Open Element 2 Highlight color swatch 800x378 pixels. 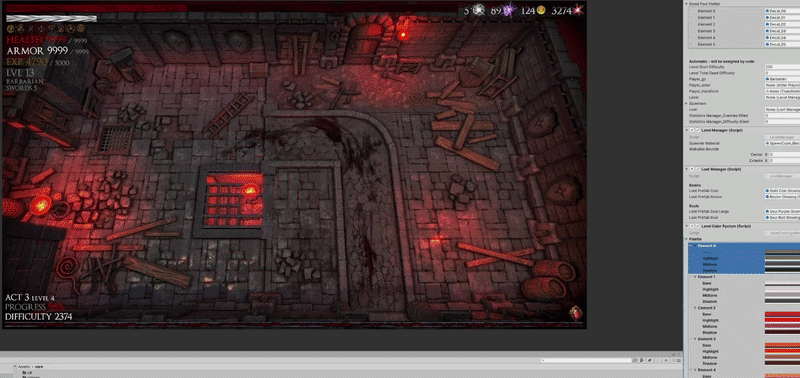coord(782,320)
